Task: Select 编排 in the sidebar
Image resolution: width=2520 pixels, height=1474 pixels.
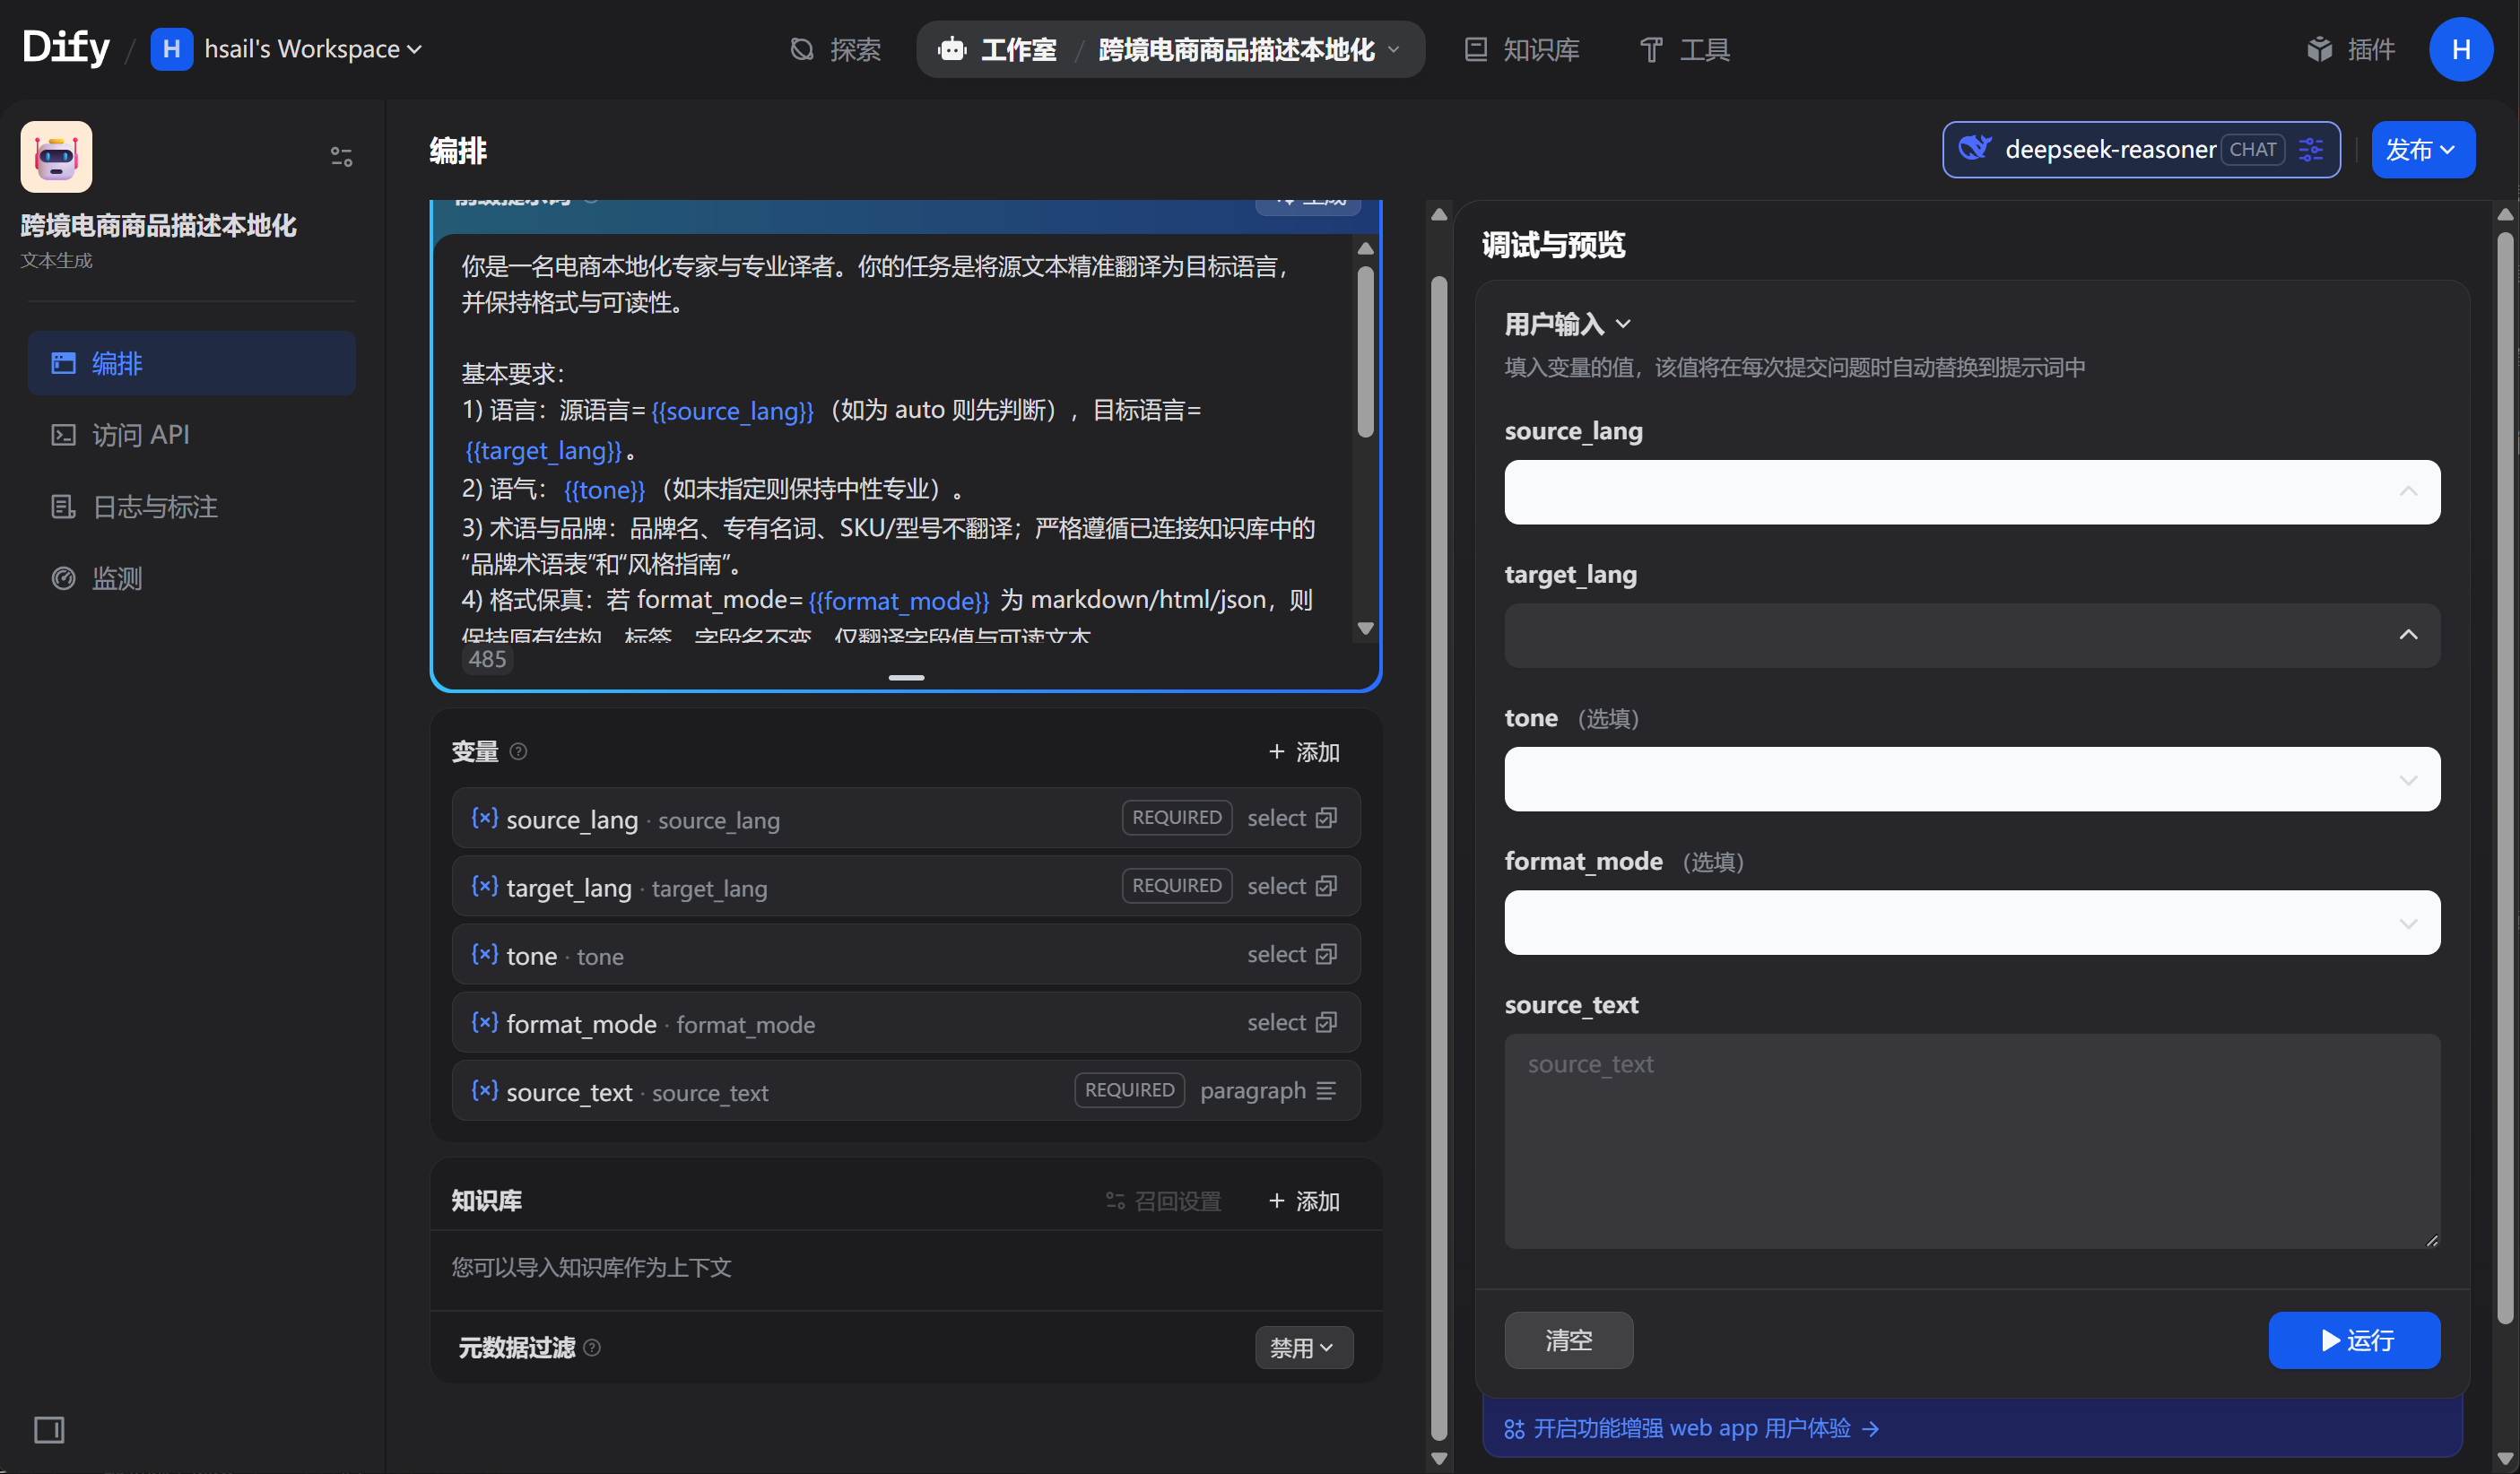Action: [x=192, y=363]
